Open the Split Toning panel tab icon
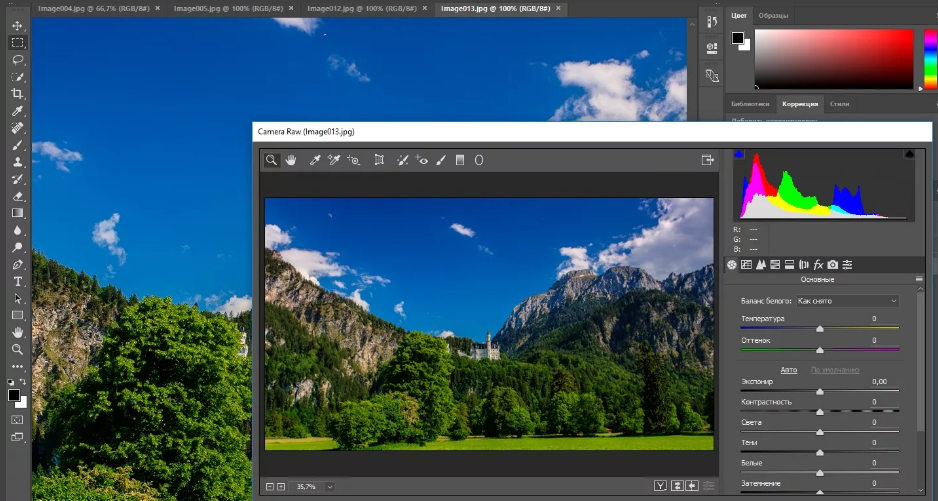This screenshot has width=938, height=501. tap(790, 265)
